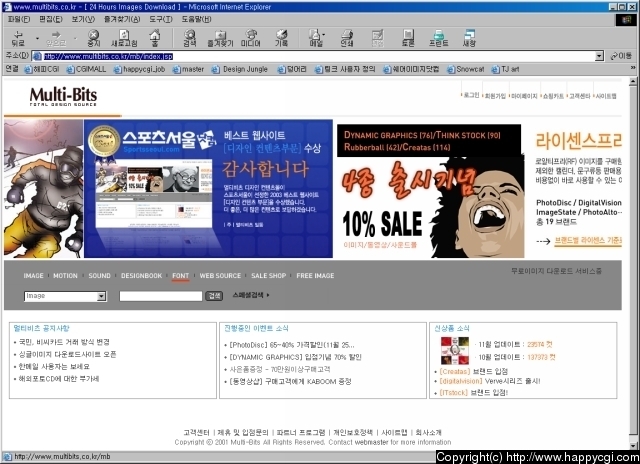
Task: Open the Edit menu
Action: [x=51, y=19]
